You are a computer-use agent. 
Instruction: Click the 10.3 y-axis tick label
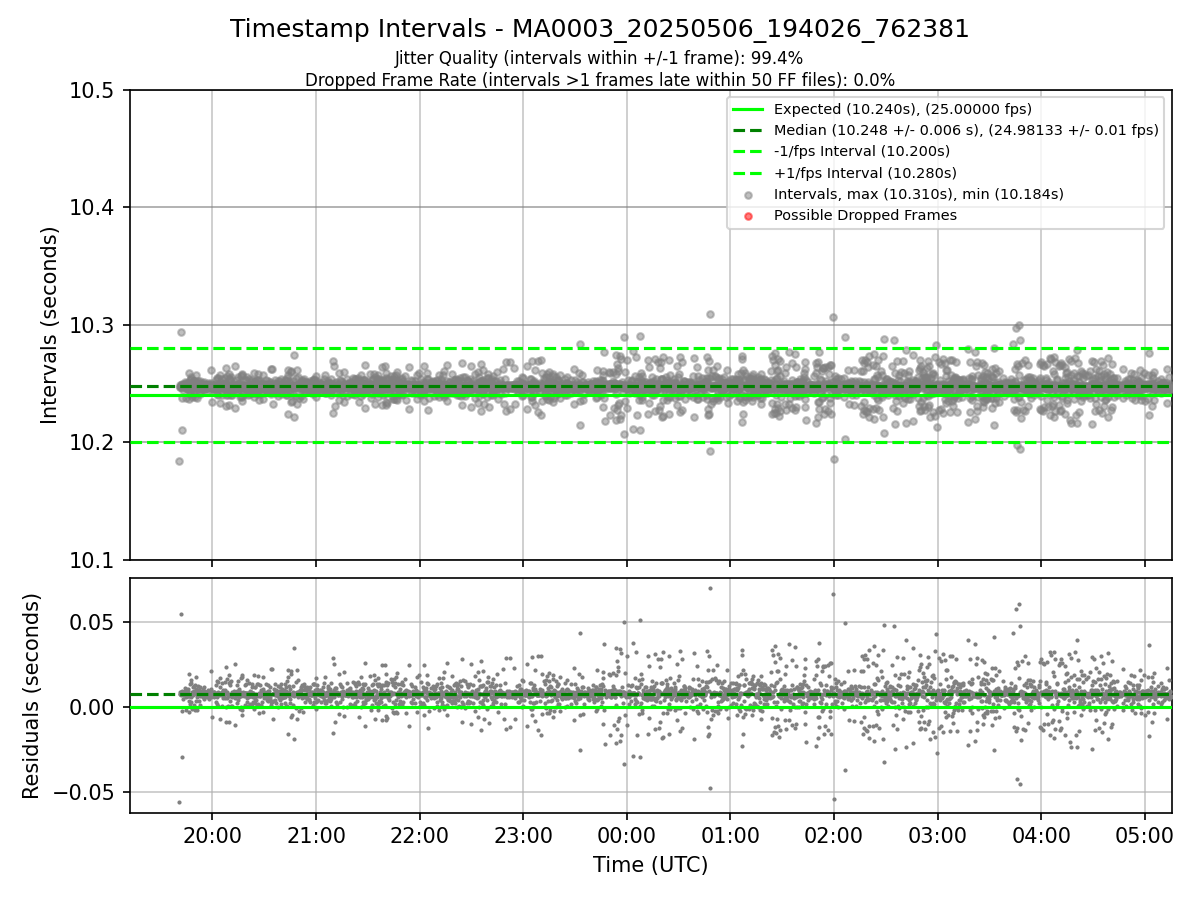[93, 325]
